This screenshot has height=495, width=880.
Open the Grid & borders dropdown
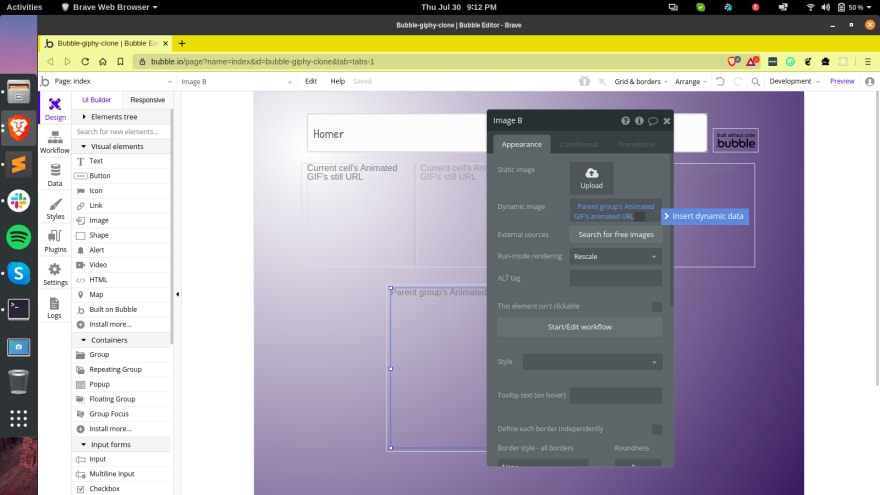tap(641, 81)
